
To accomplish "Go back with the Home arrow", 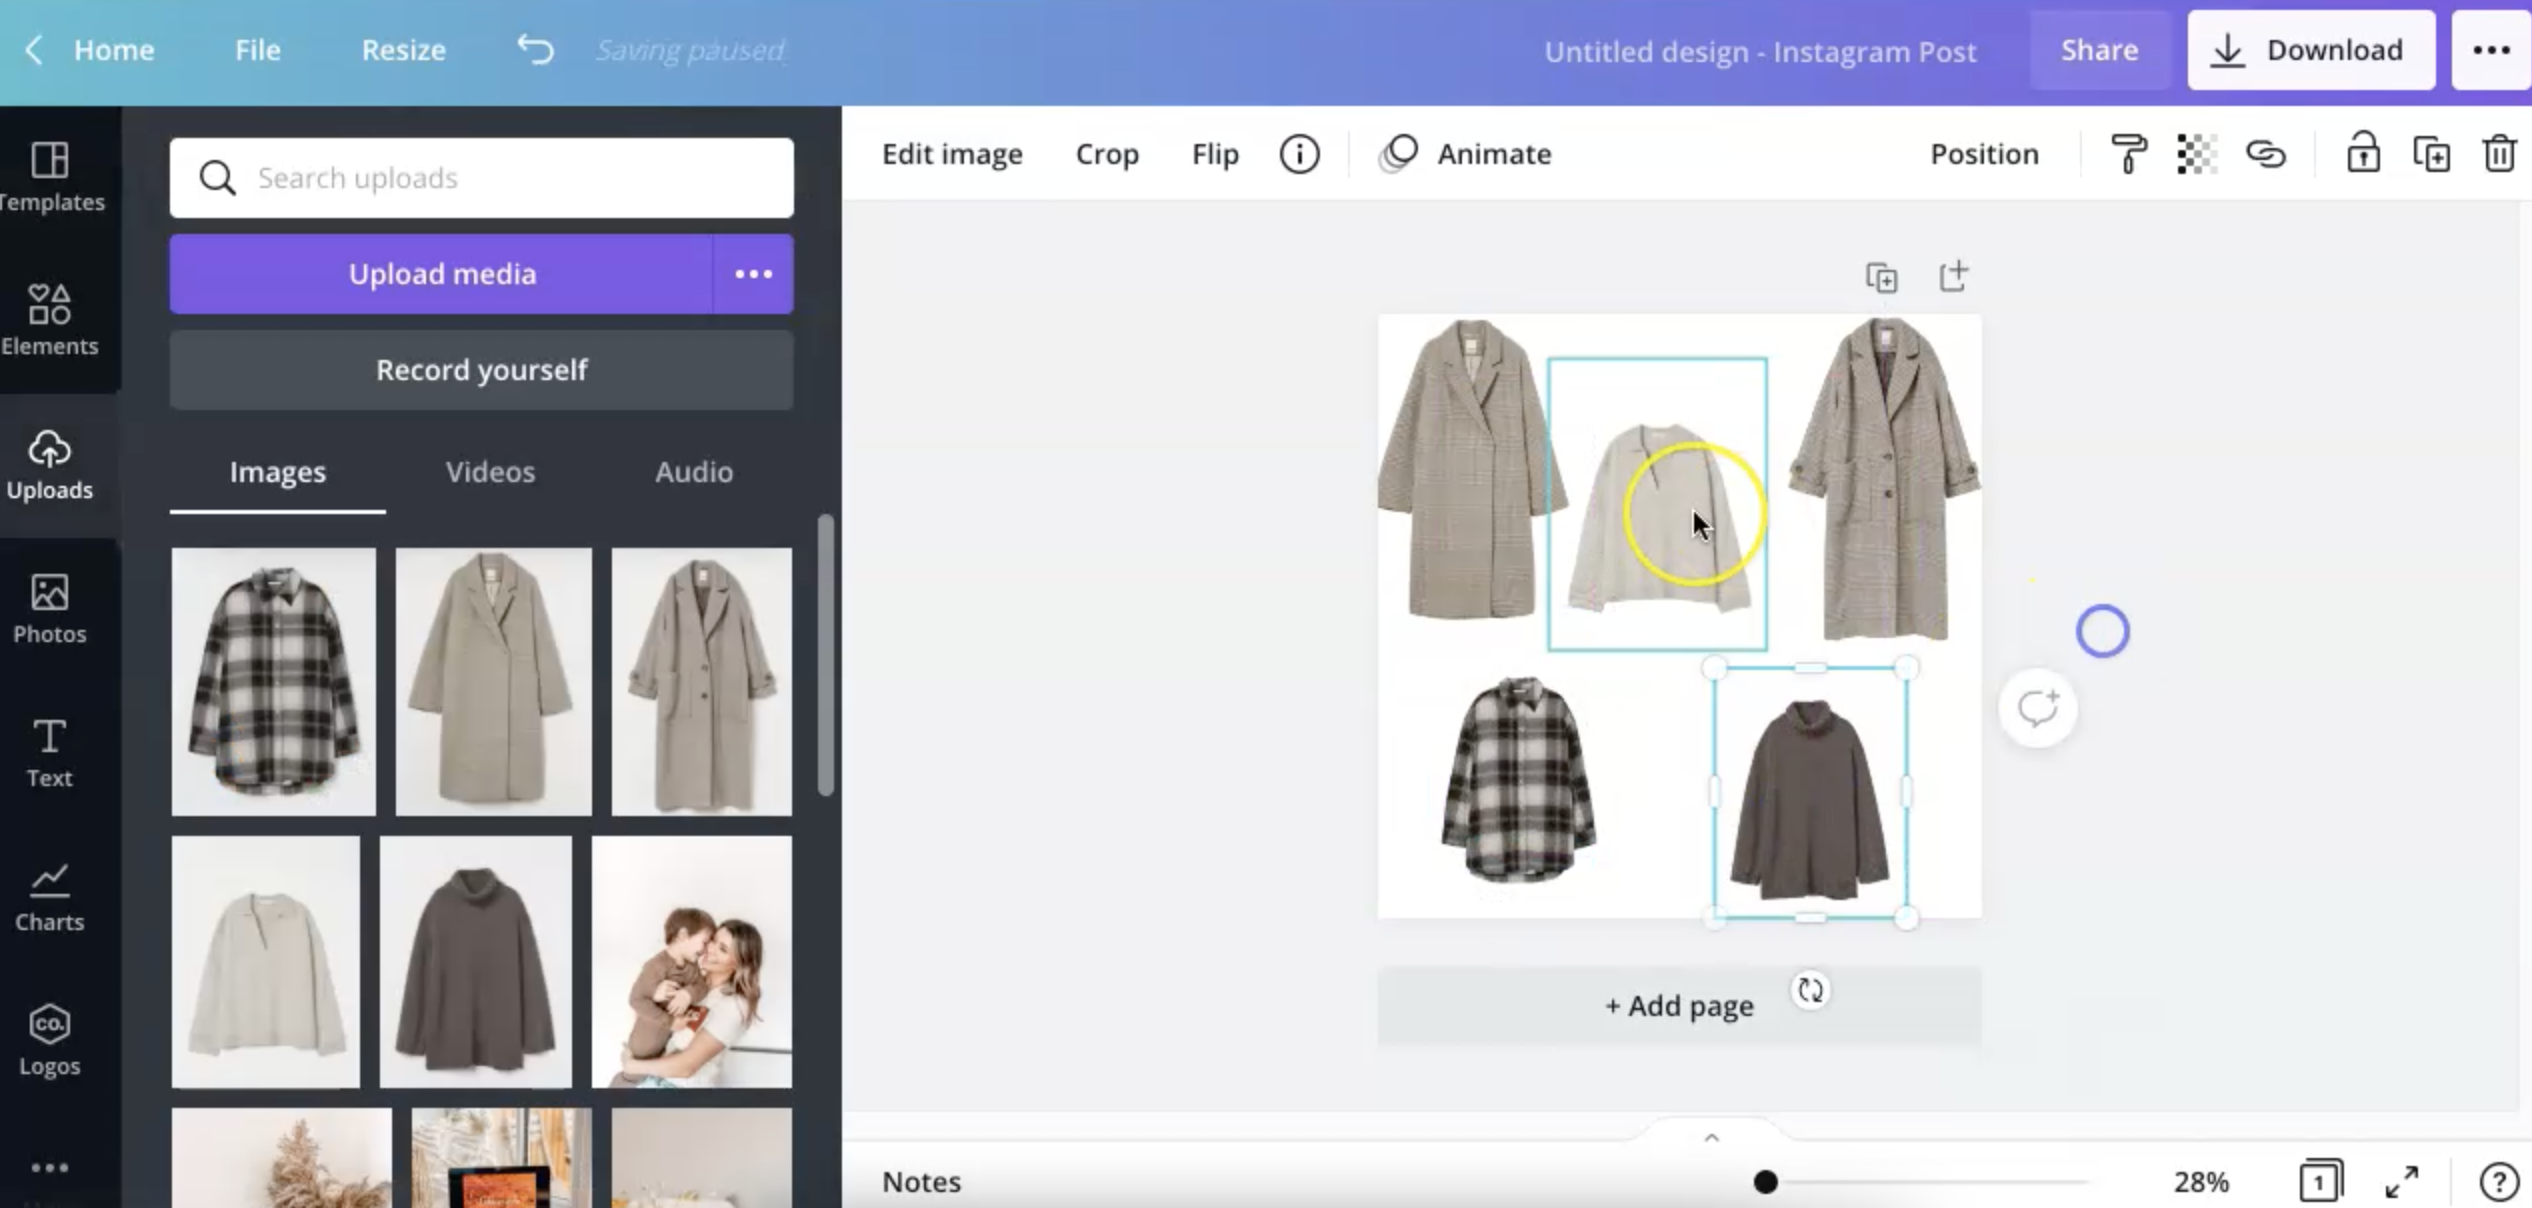I will point(34,49).
